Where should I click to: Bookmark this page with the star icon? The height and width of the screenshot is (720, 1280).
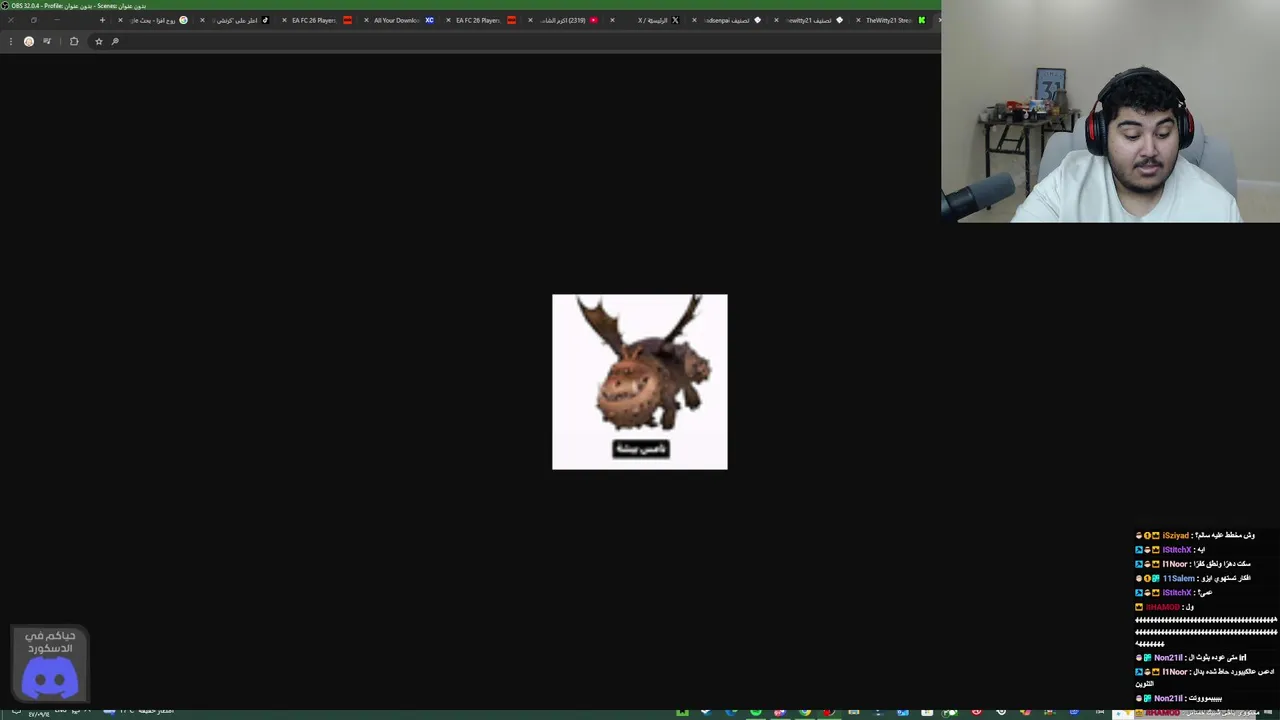98,41
